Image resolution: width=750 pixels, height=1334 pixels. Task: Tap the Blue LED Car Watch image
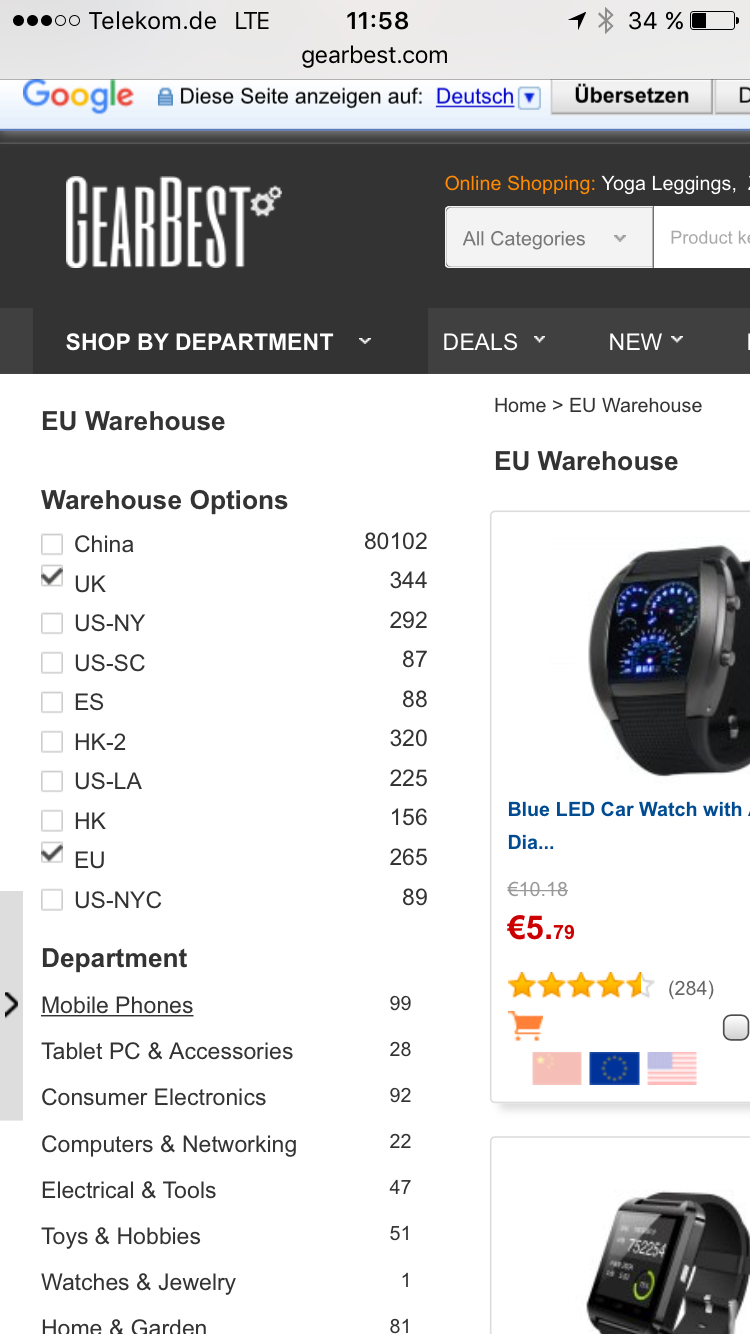click(667, 658)
